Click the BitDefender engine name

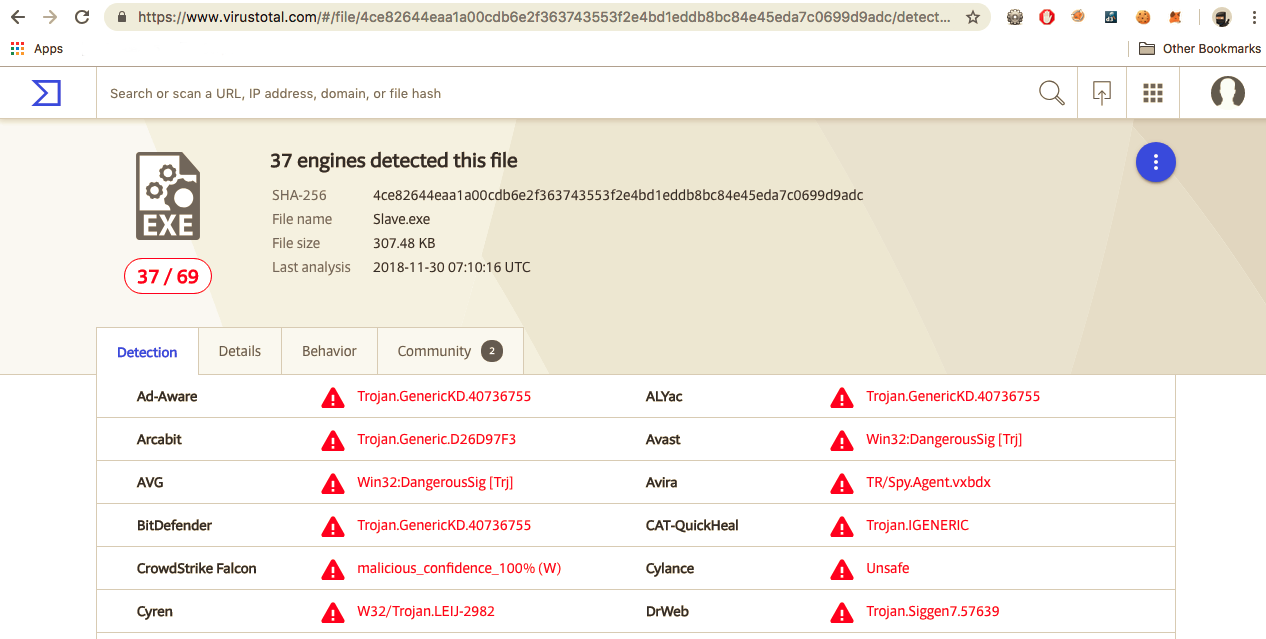pos(175,525)
